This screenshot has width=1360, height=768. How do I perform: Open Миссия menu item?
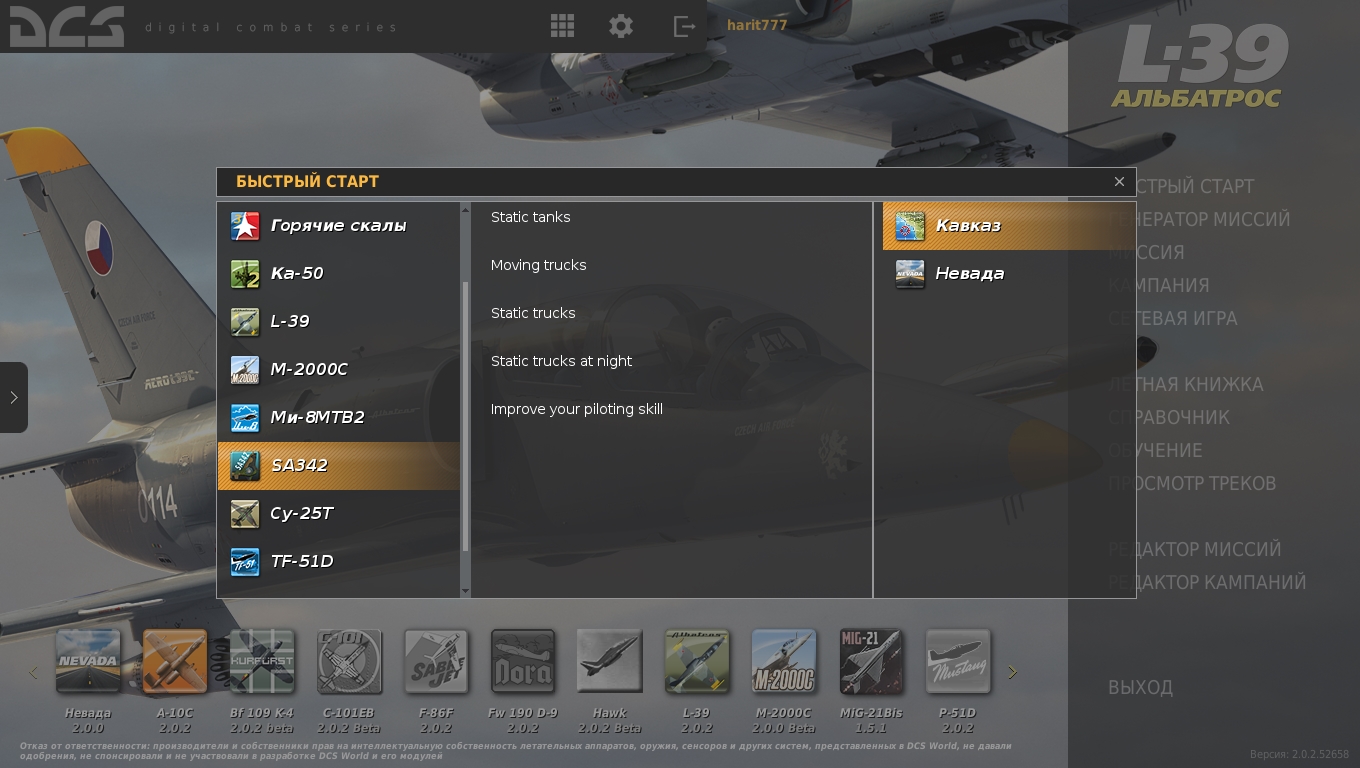[x=1146, y=252]
